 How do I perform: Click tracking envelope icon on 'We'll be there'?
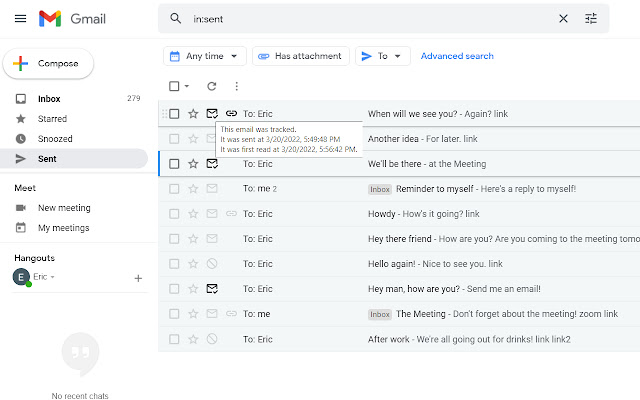[x=212, y=164]
